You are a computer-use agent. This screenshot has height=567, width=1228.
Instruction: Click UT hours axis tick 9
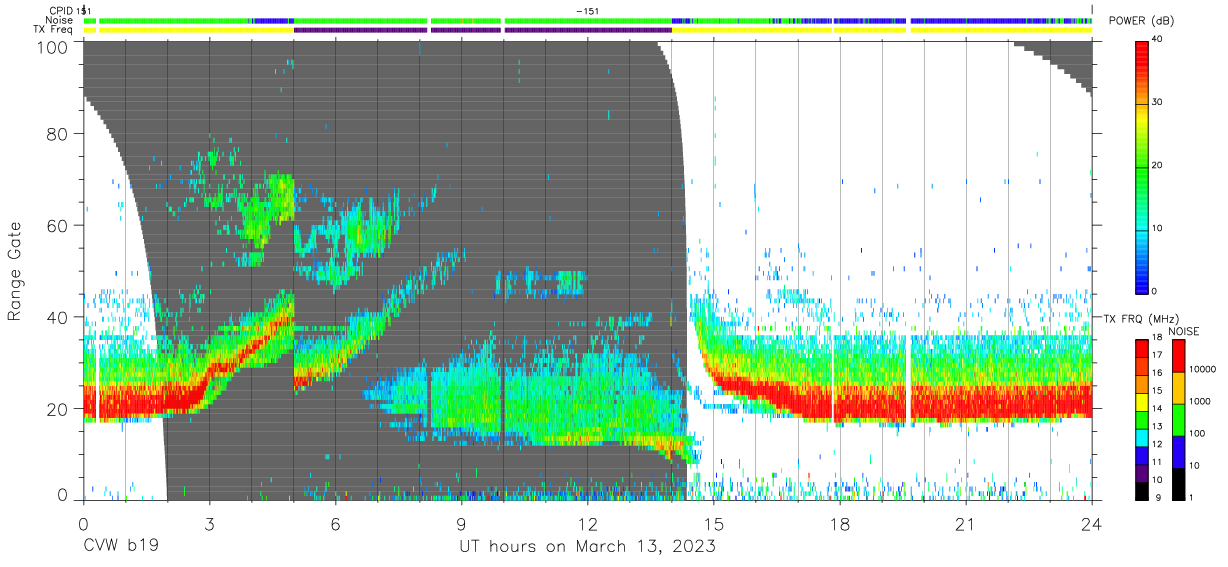point(462,523)
